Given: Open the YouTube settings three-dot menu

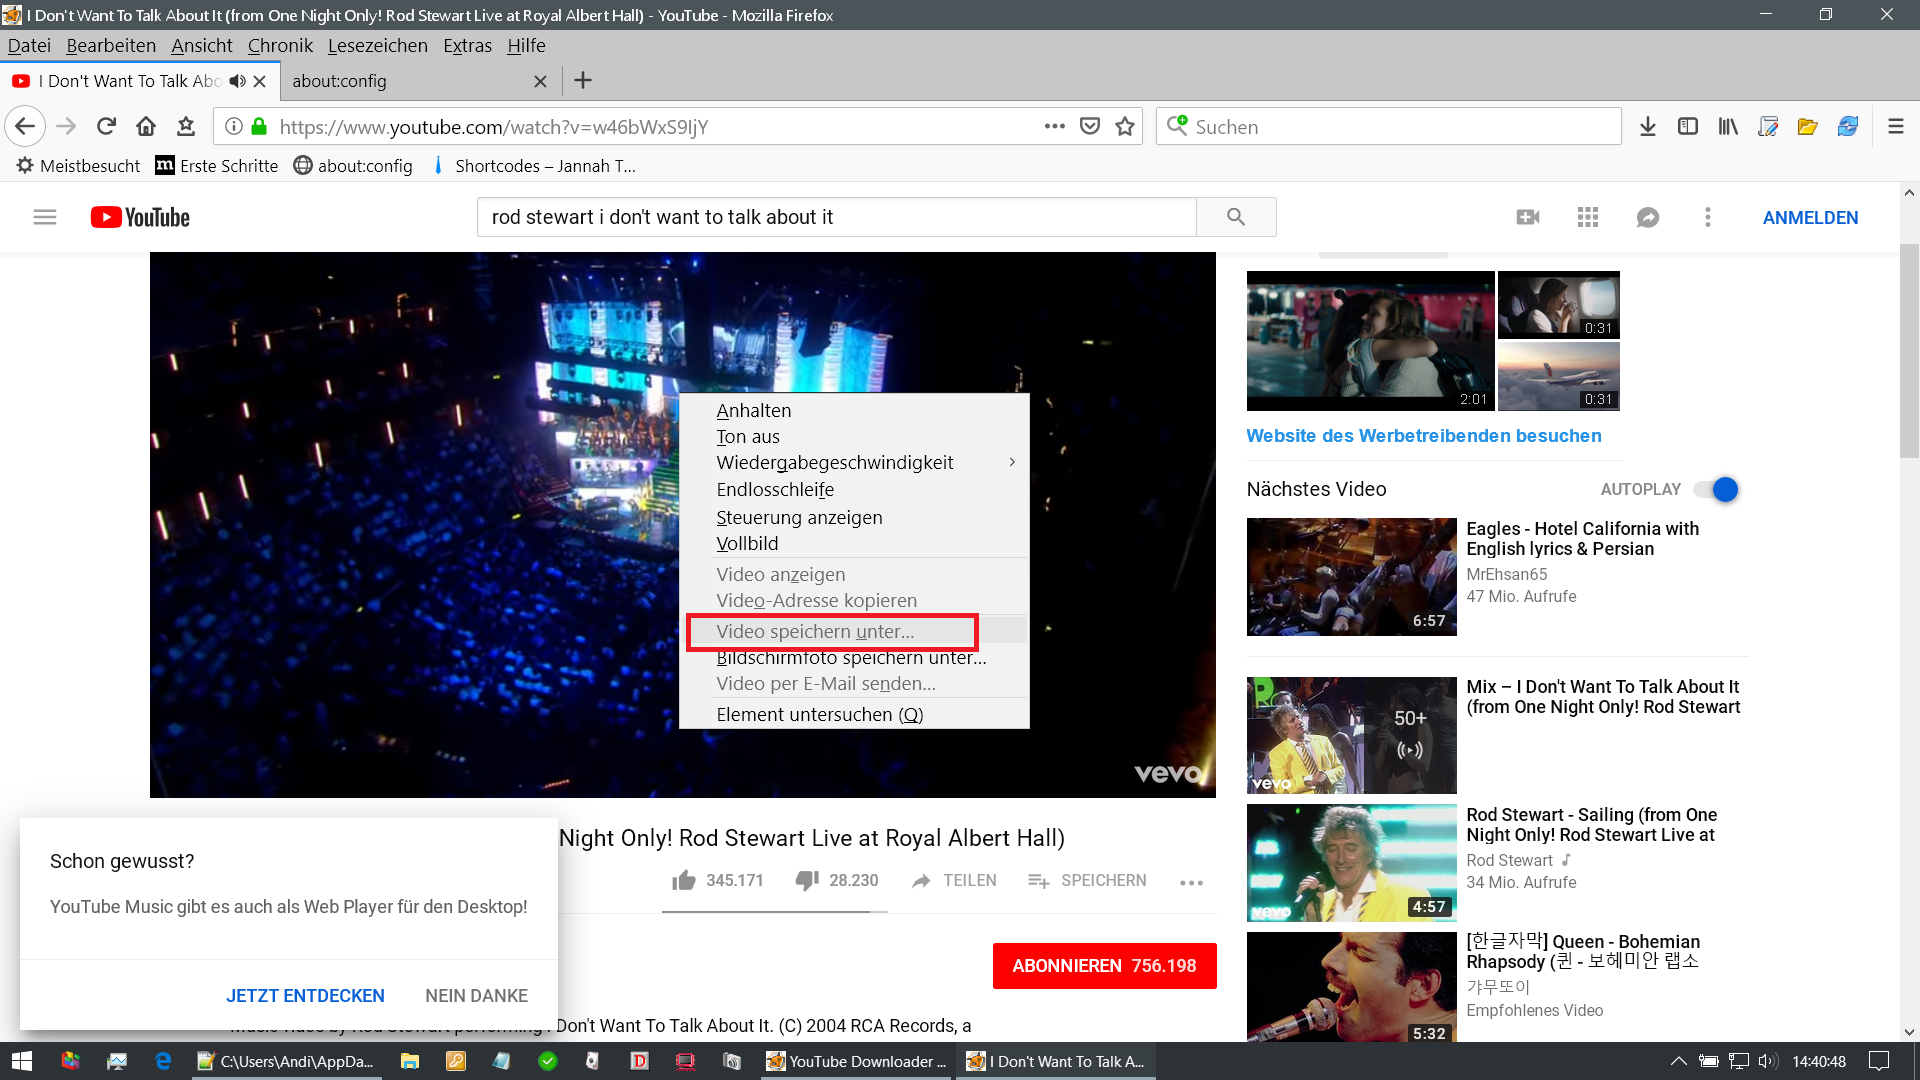Looking at the screenshot, I should tap(1707, 217).
